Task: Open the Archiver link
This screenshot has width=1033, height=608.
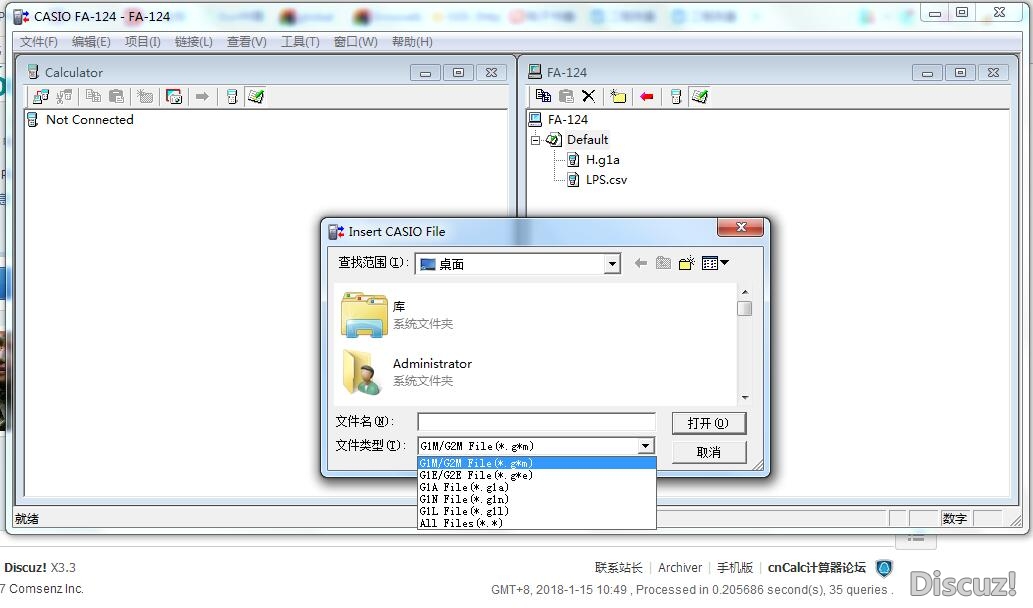Action: coord(680,568)
